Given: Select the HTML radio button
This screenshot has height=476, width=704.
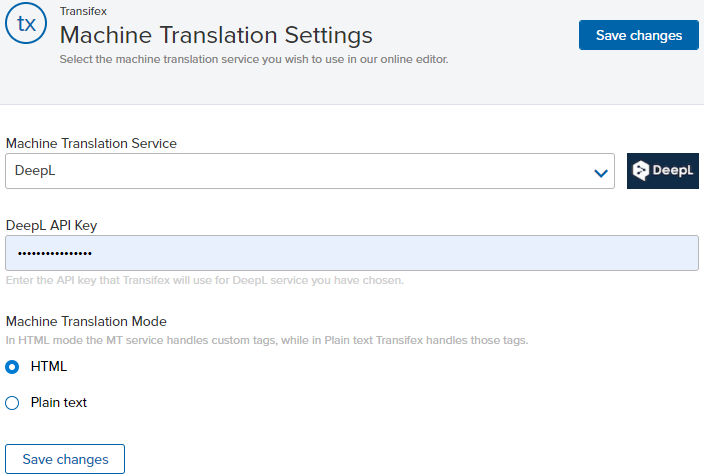Looking at the screenshot, I should point(12,367).
